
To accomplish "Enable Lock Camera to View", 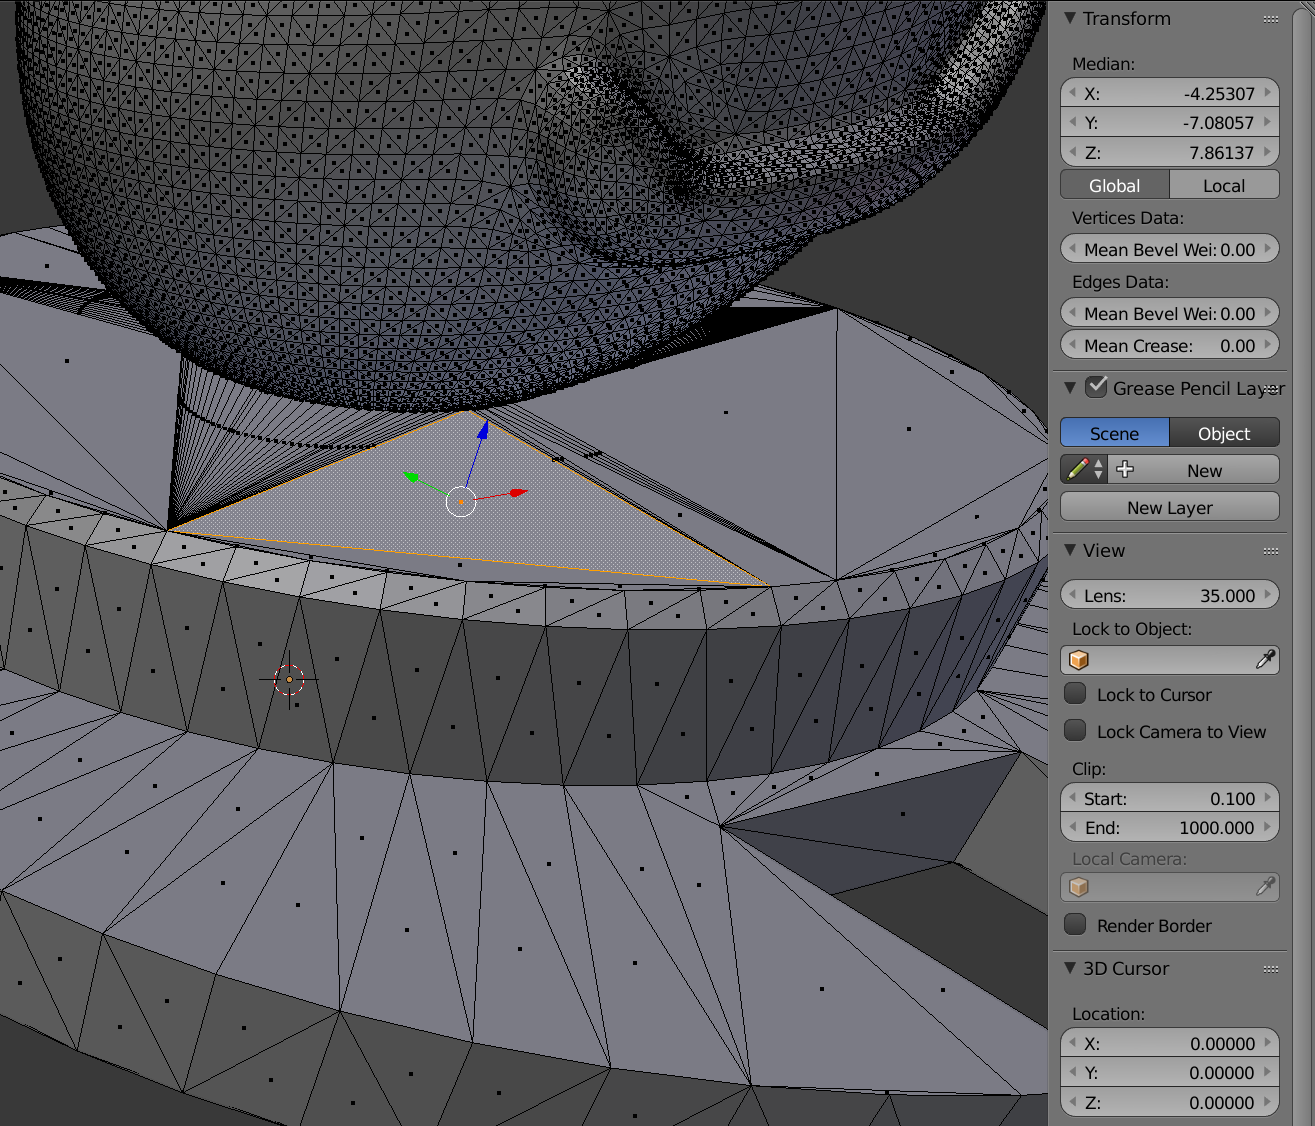I will point(1075,730).
